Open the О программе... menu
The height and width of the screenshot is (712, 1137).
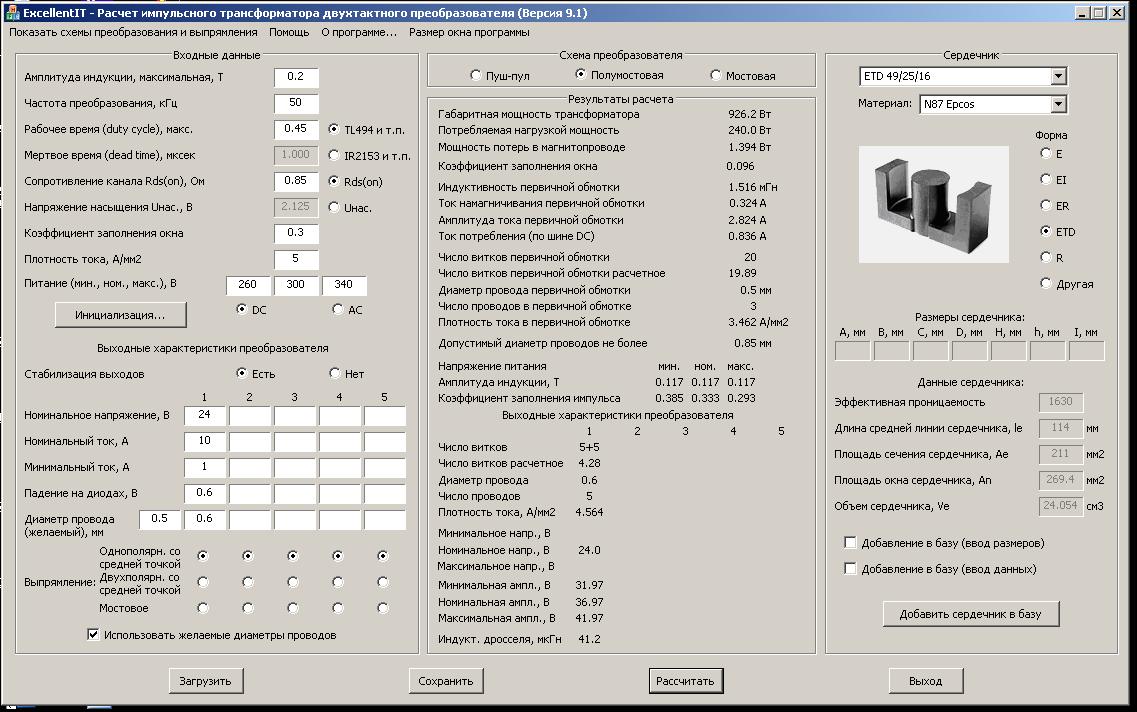pyautogui.click(x=359, y=32)
